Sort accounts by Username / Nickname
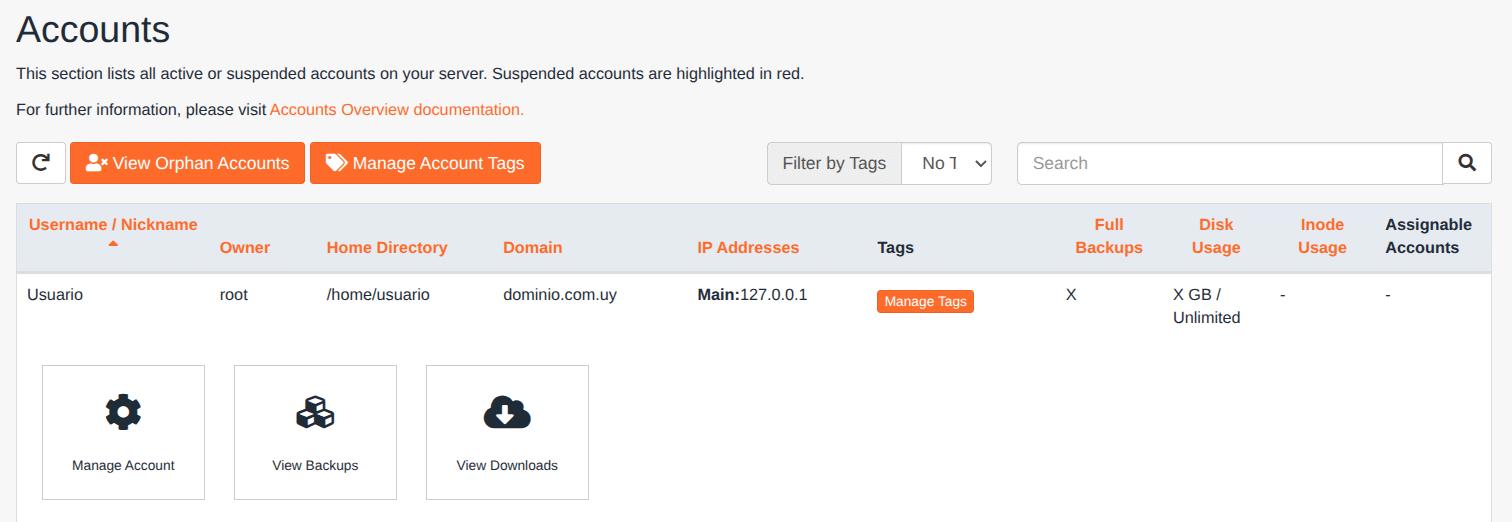The width and height of the screenshot is (1512, 522). click(x=113, y=225)
